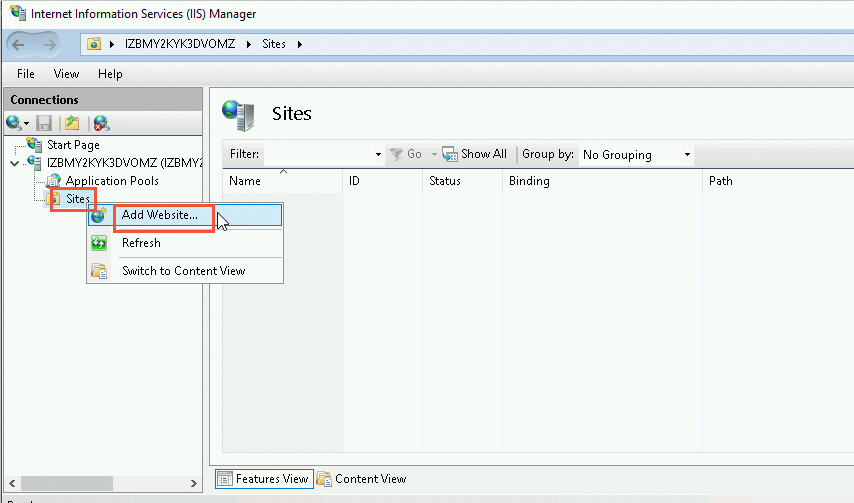854x503 pixels.
Task: Open the Filter dropdown arrow
Action: click(378, 155)
